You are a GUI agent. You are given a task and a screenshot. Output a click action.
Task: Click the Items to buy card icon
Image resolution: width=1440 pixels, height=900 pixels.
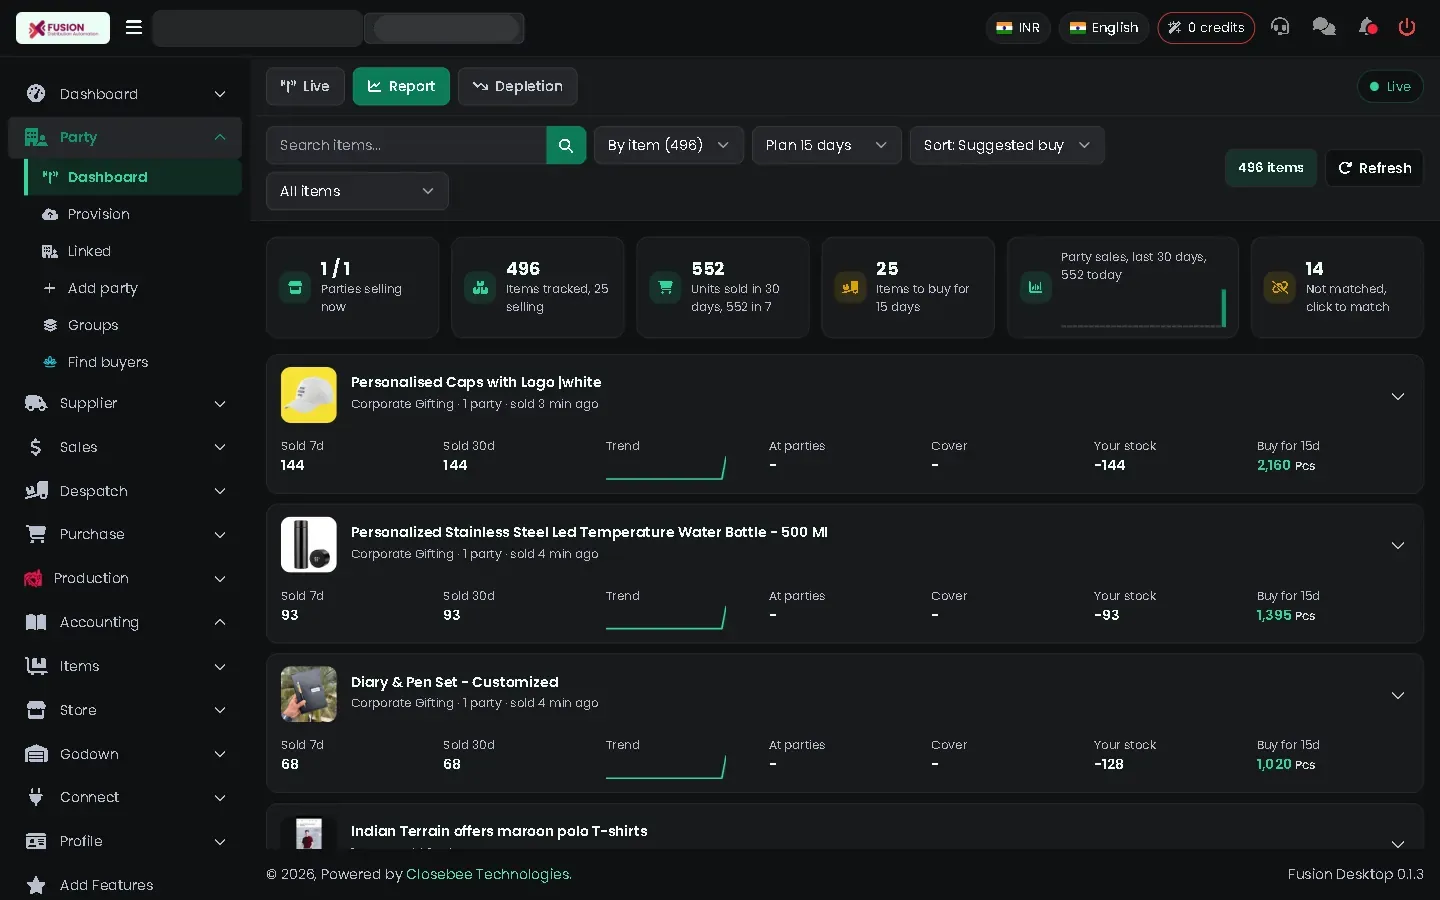(850, 288)
